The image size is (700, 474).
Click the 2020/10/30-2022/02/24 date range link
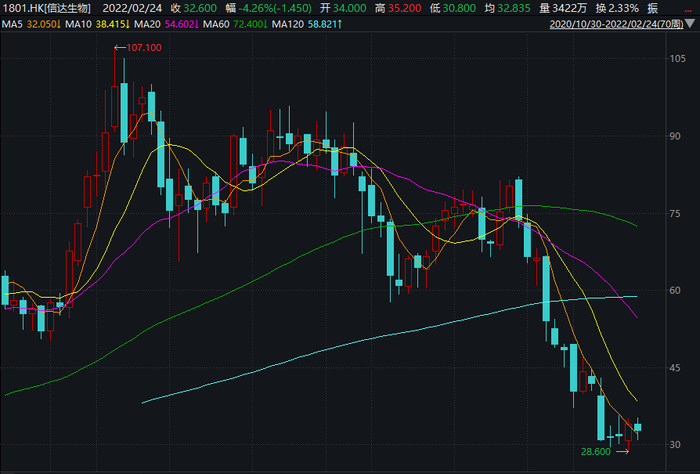click(617, 24)
